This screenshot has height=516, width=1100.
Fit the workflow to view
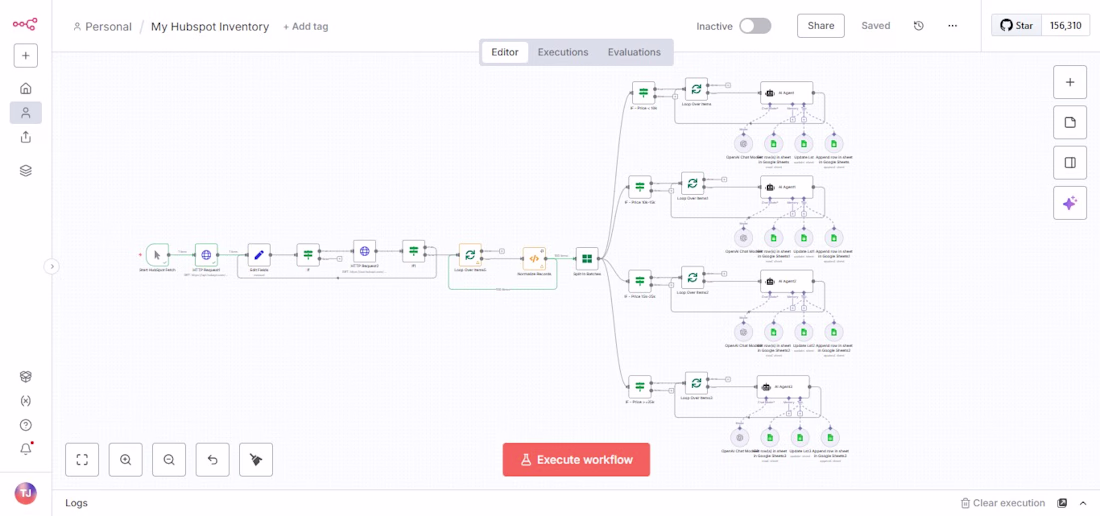(82, 460)
